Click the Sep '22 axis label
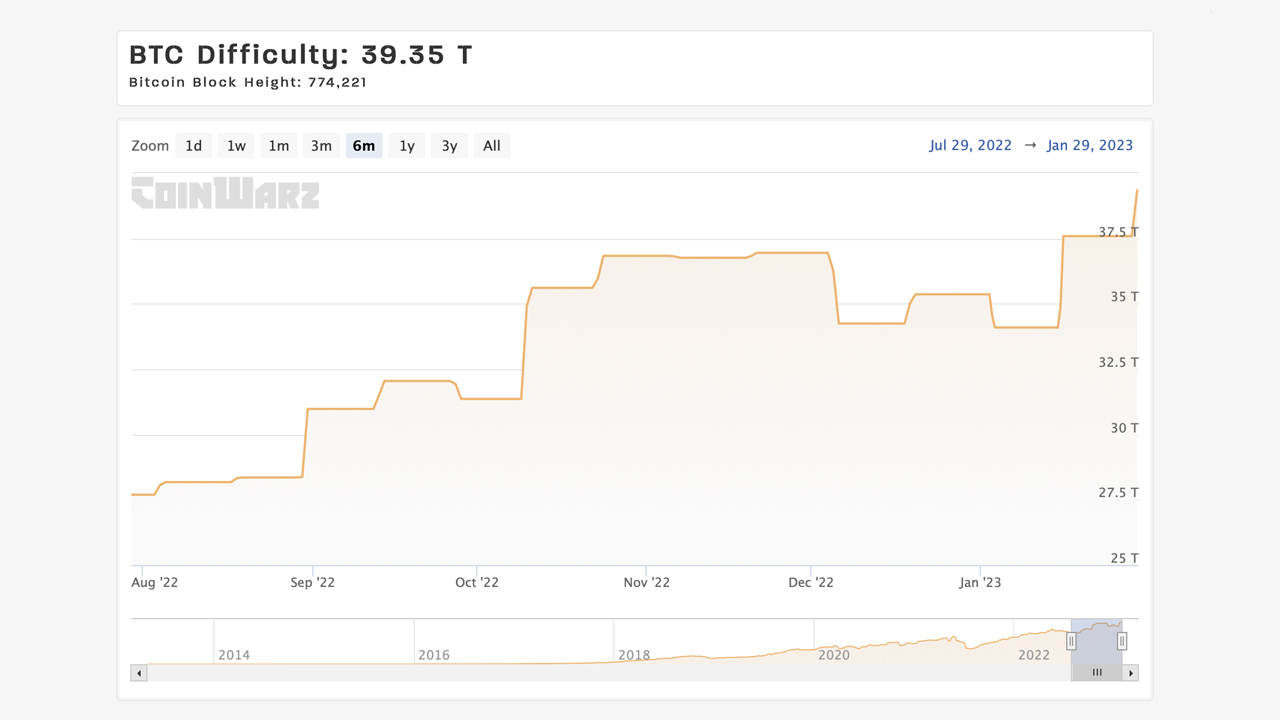 (313, 582)
